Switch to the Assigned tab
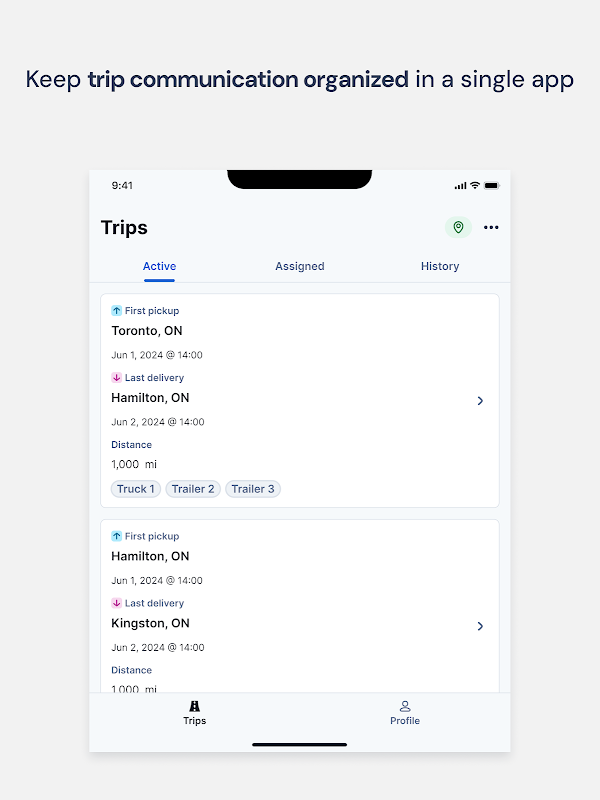600x800 pixels. click(x=300, y=266)
